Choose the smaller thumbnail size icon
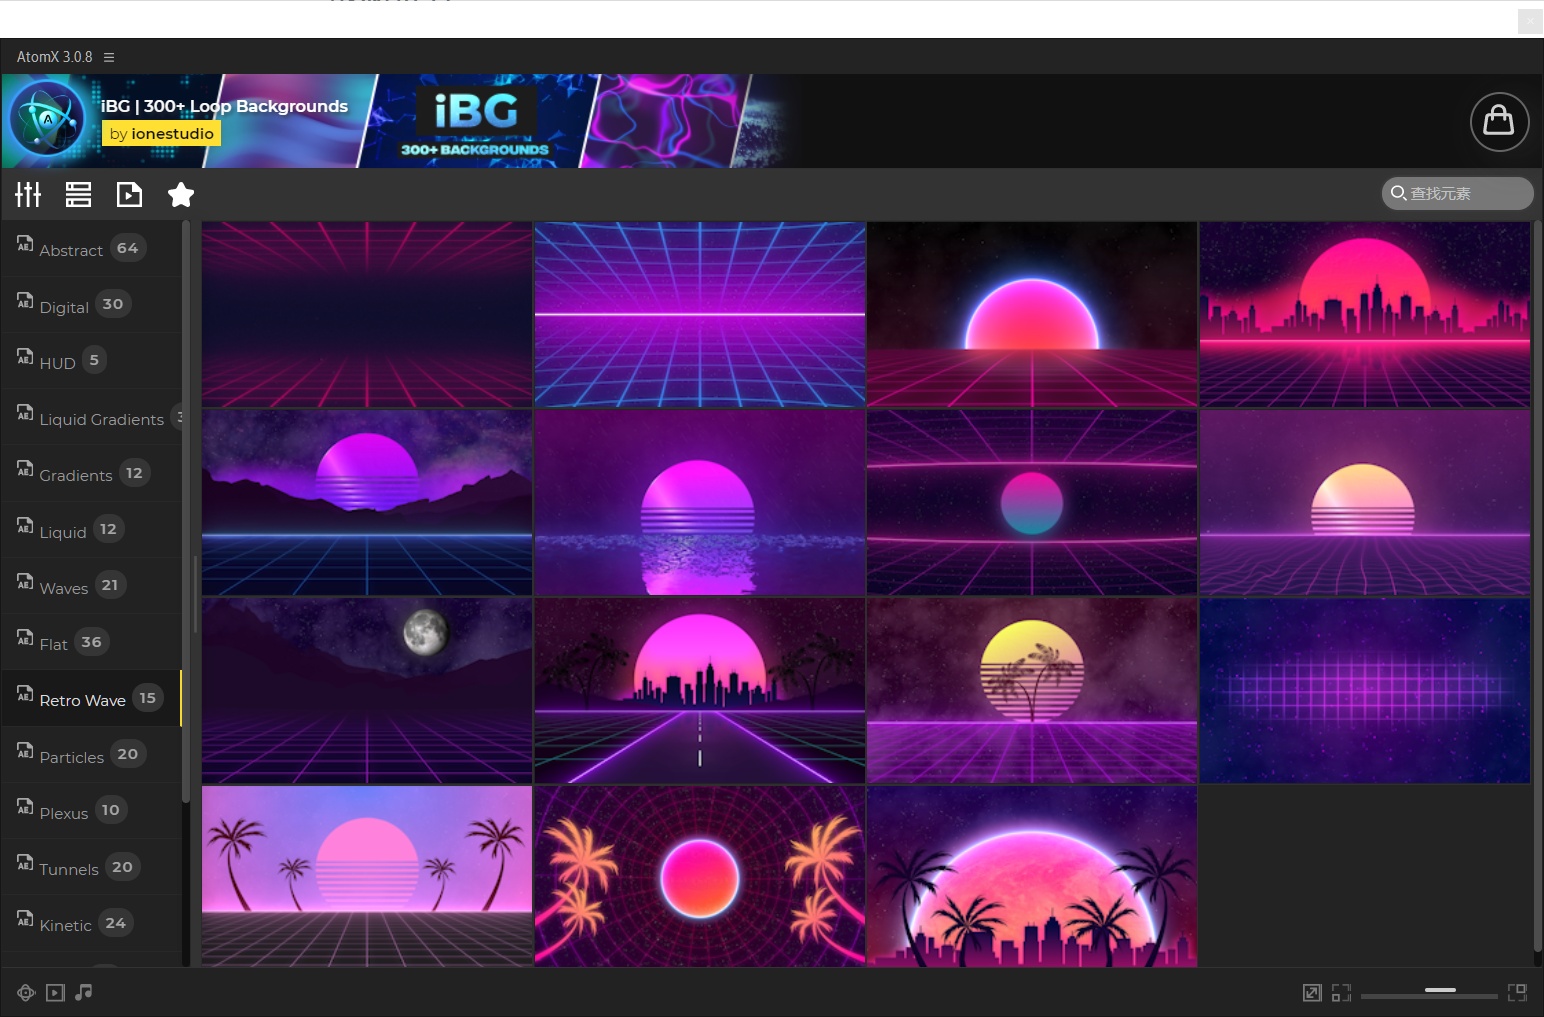Viewport: 1544px width, 1017px height. click(x=1341, y=992)
